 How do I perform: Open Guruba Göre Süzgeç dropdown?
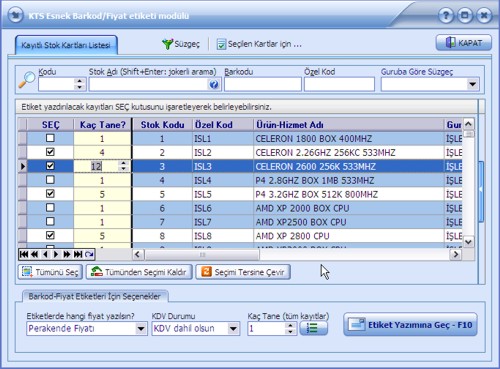point(472,84)
